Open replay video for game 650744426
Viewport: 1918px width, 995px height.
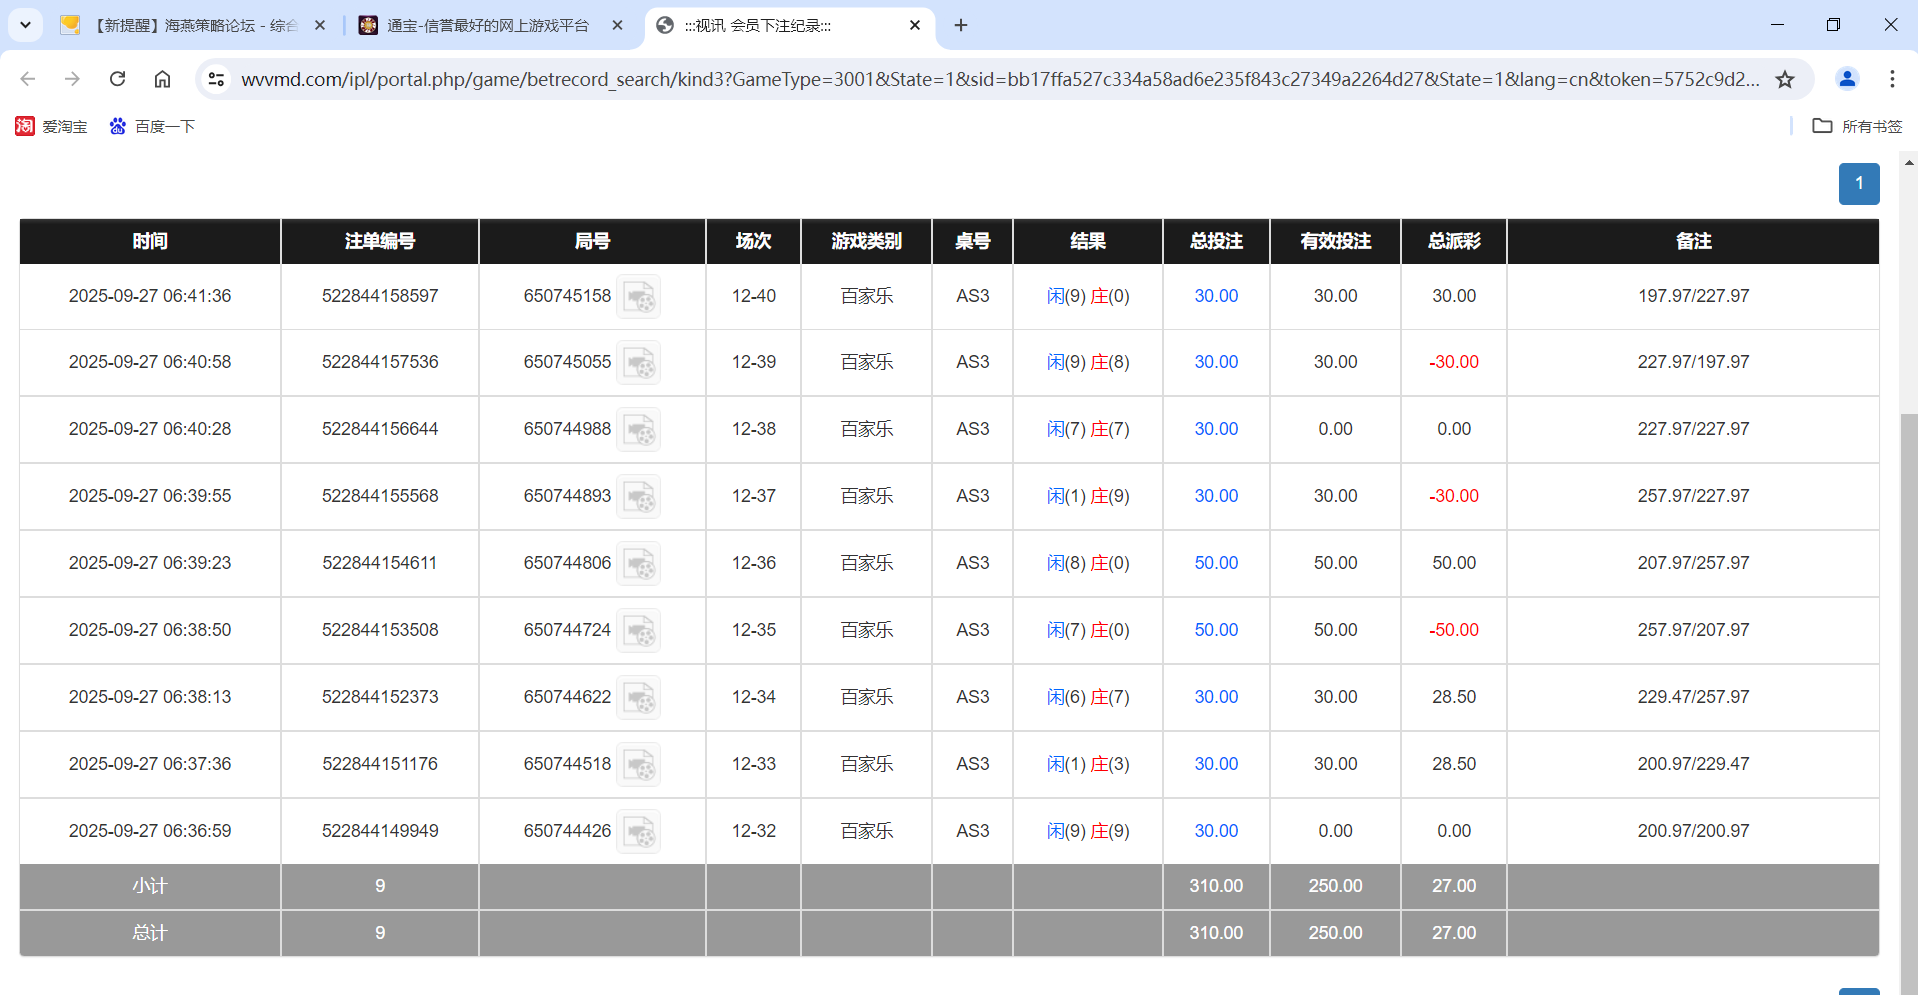click(639, 831)
